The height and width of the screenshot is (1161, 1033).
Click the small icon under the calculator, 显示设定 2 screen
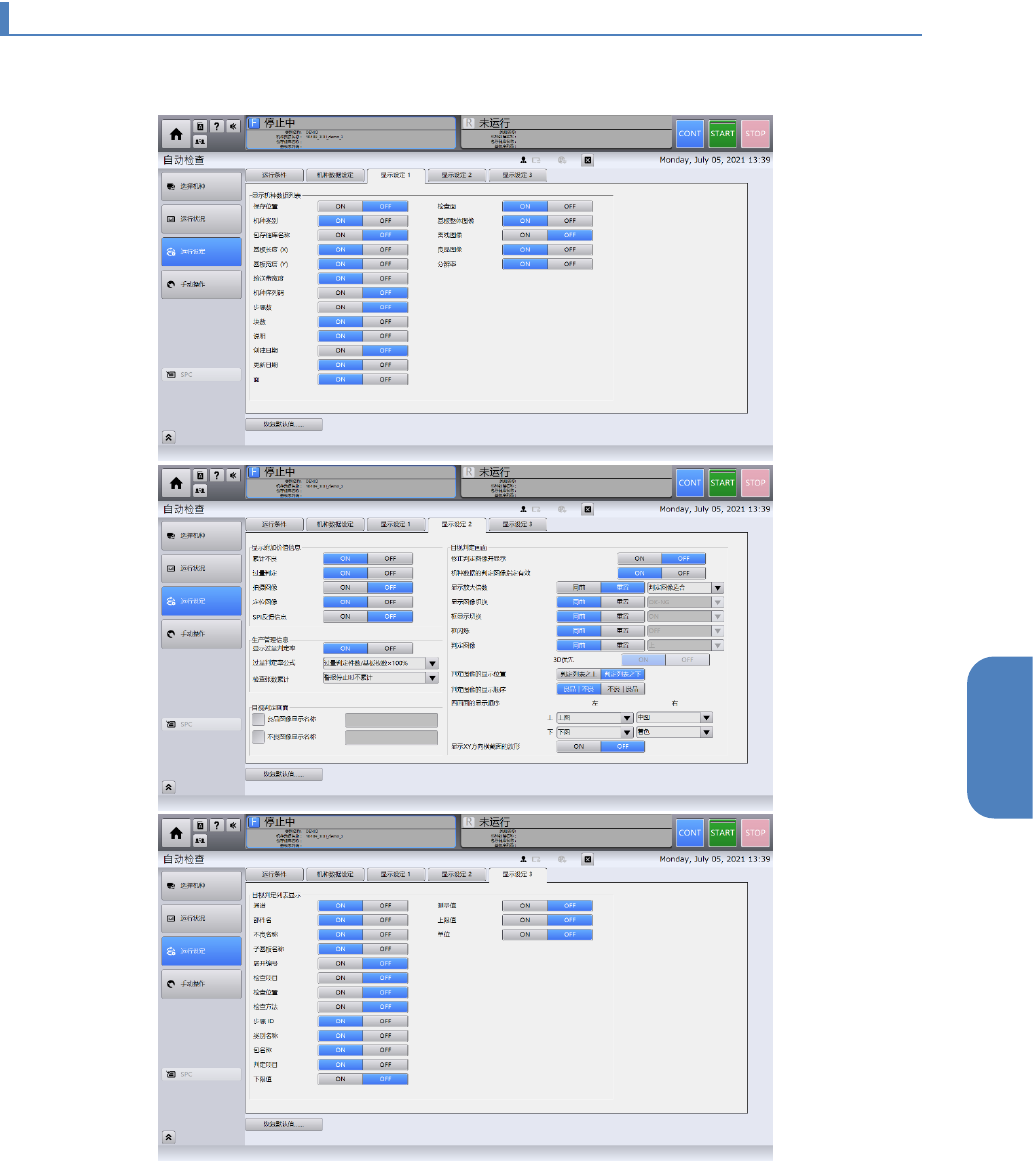click(x=200, y=490)
